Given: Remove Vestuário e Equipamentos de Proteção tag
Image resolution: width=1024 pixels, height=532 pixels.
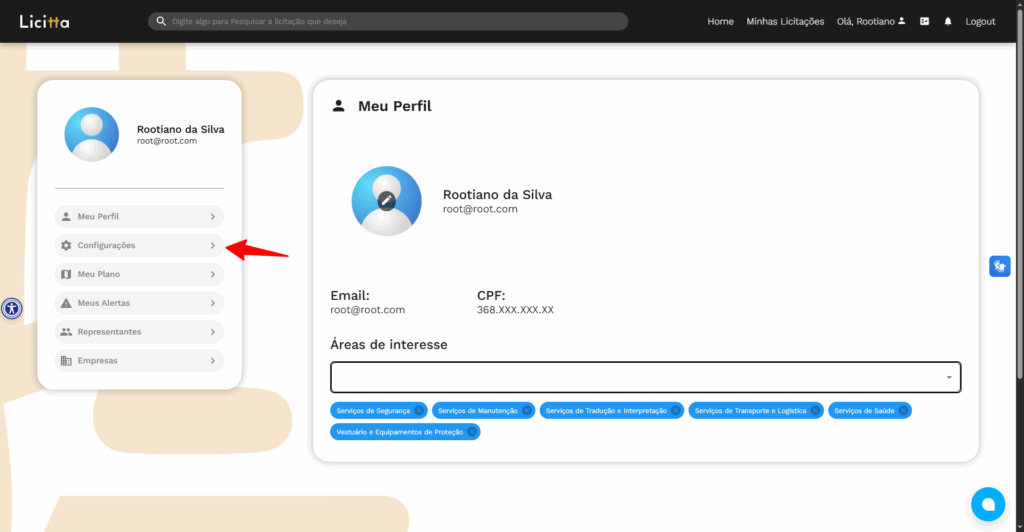Looking at the screenshot, I should 472,431.
